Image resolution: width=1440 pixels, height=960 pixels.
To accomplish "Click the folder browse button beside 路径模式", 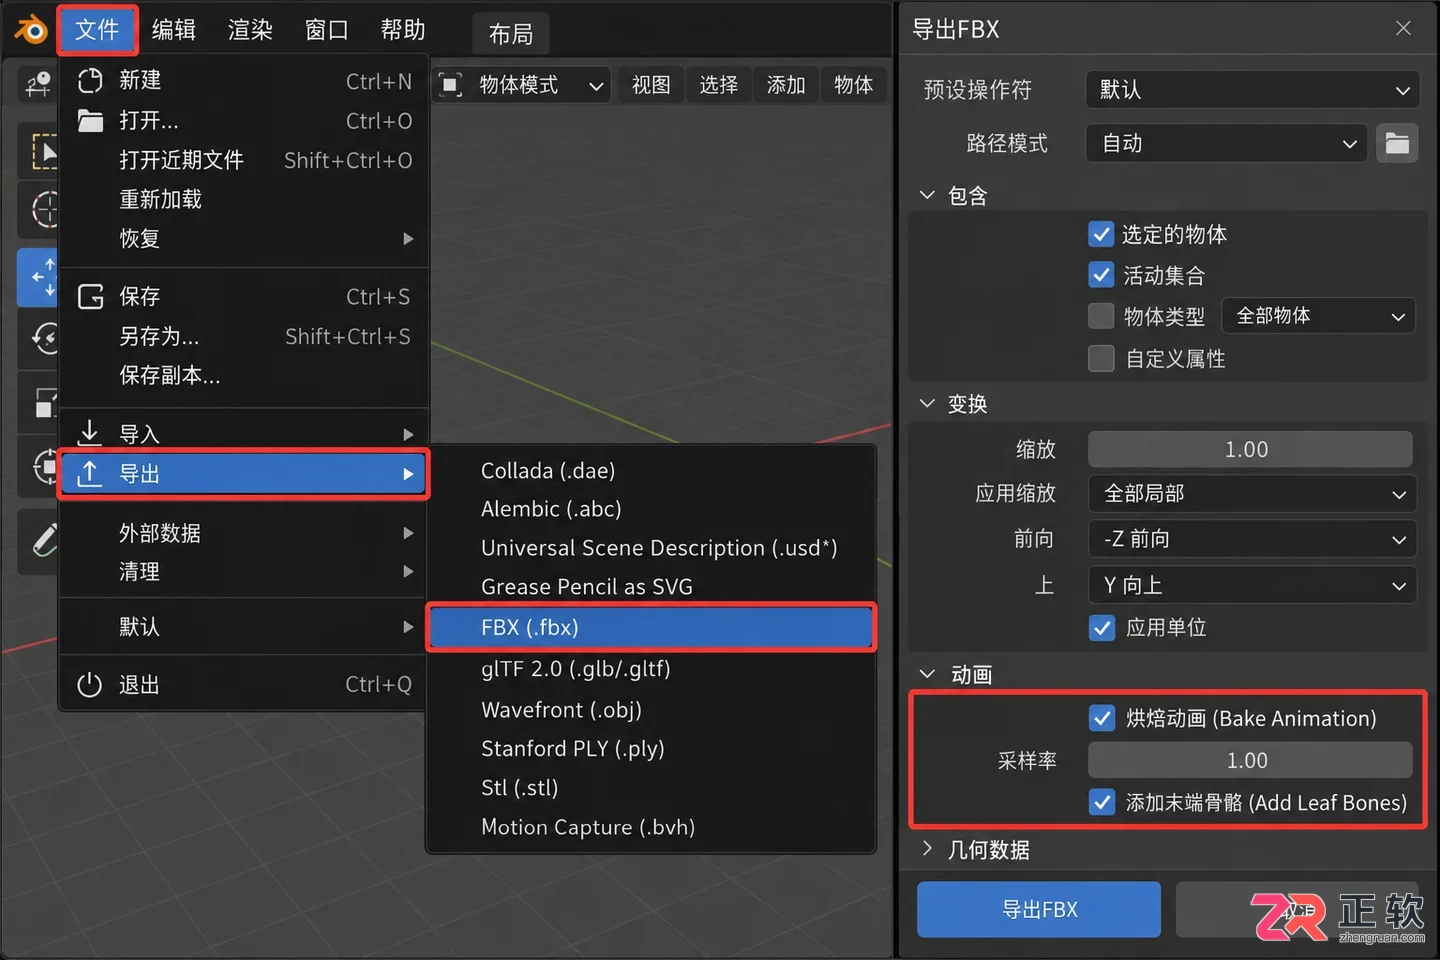I will 1397,144.
